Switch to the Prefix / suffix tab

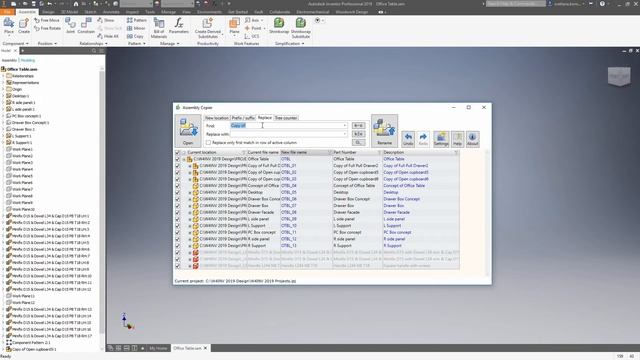[243, 118]
